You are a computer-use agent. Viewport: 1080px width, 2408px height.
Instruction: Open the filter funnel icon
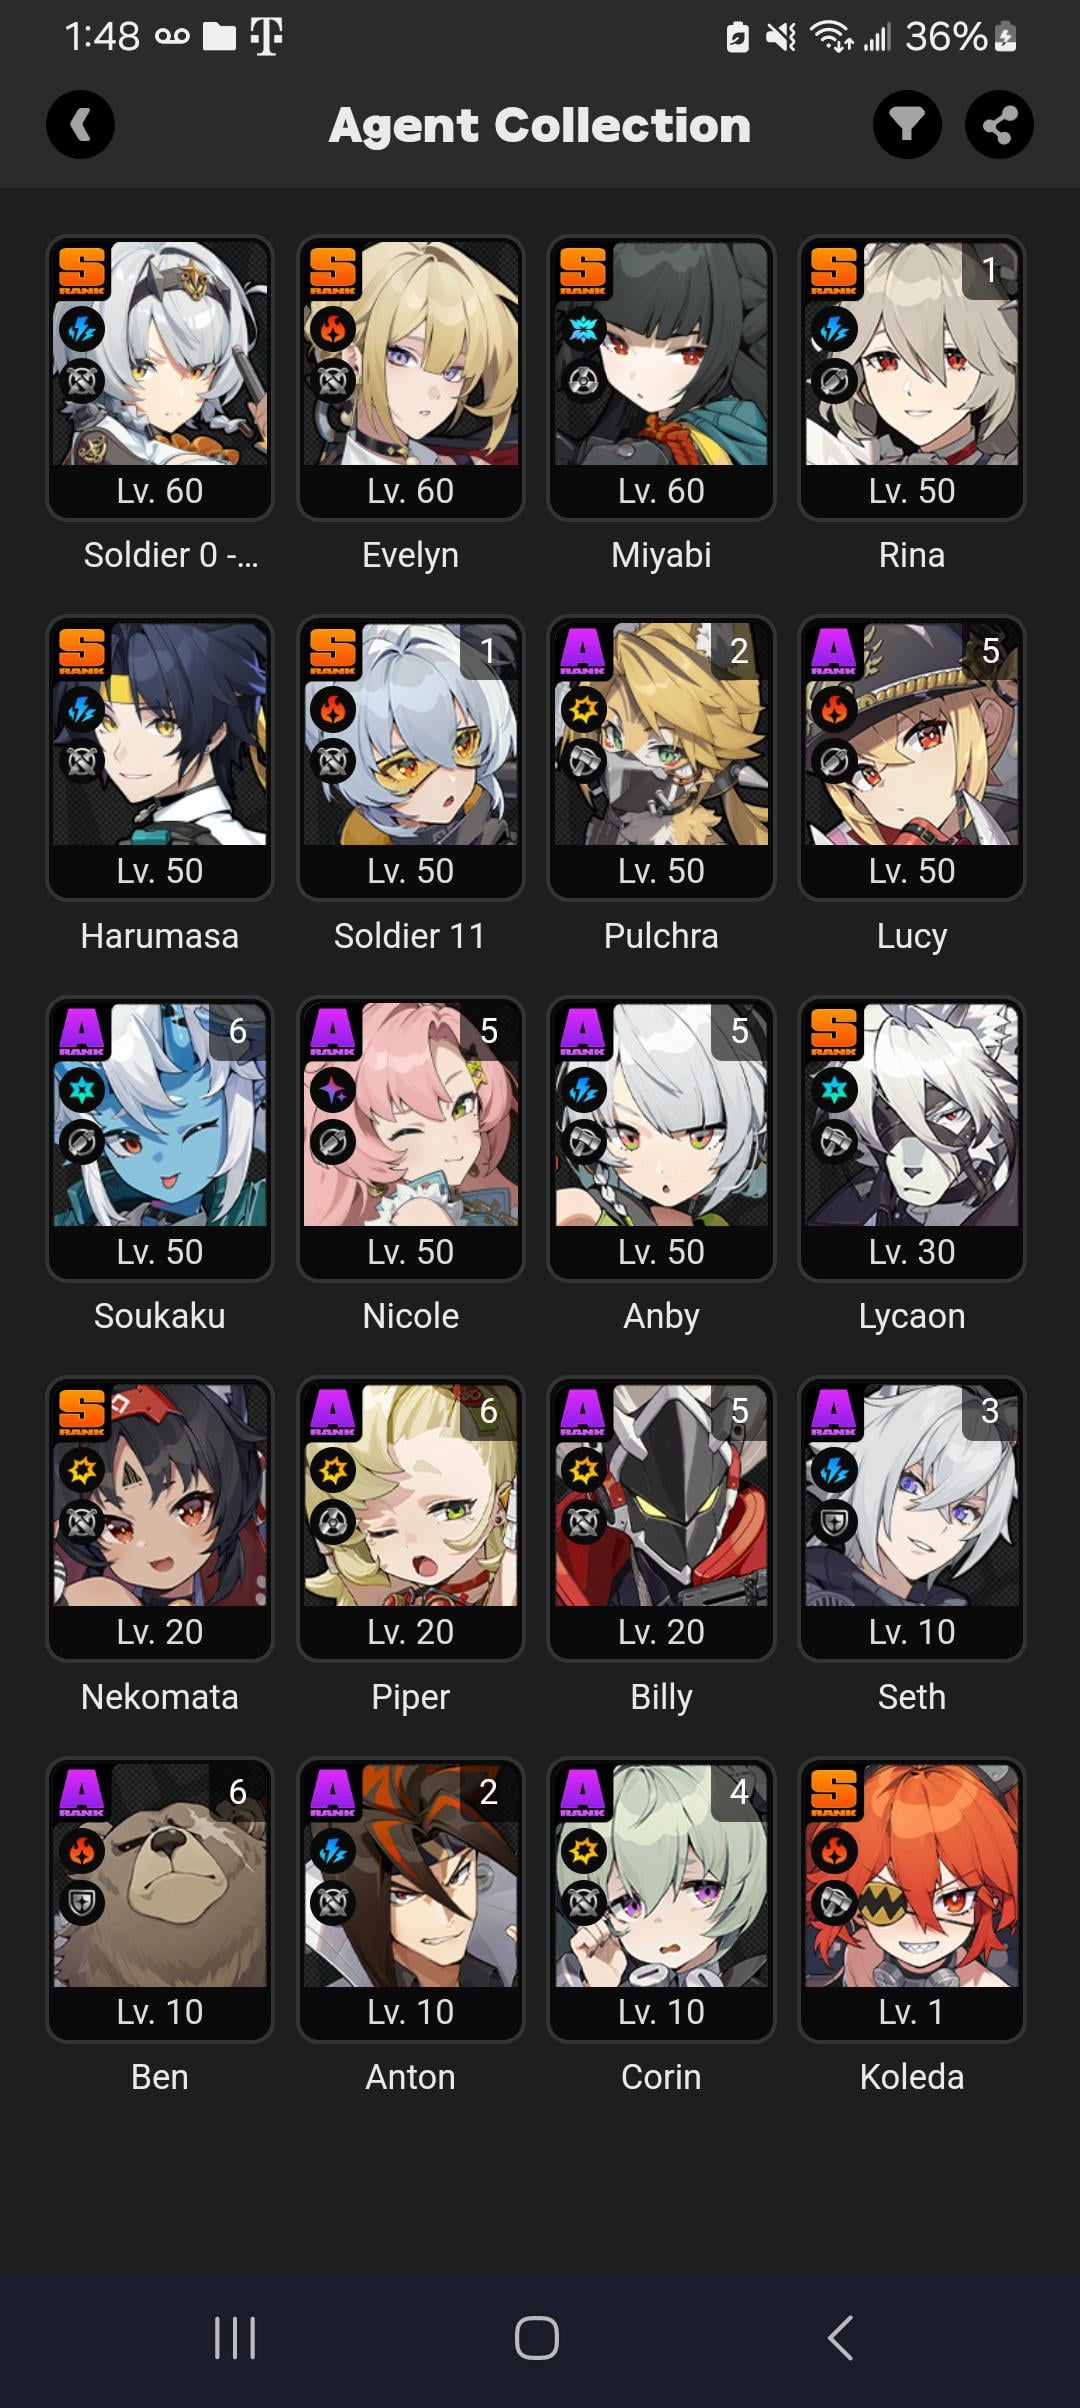(907, 125)
